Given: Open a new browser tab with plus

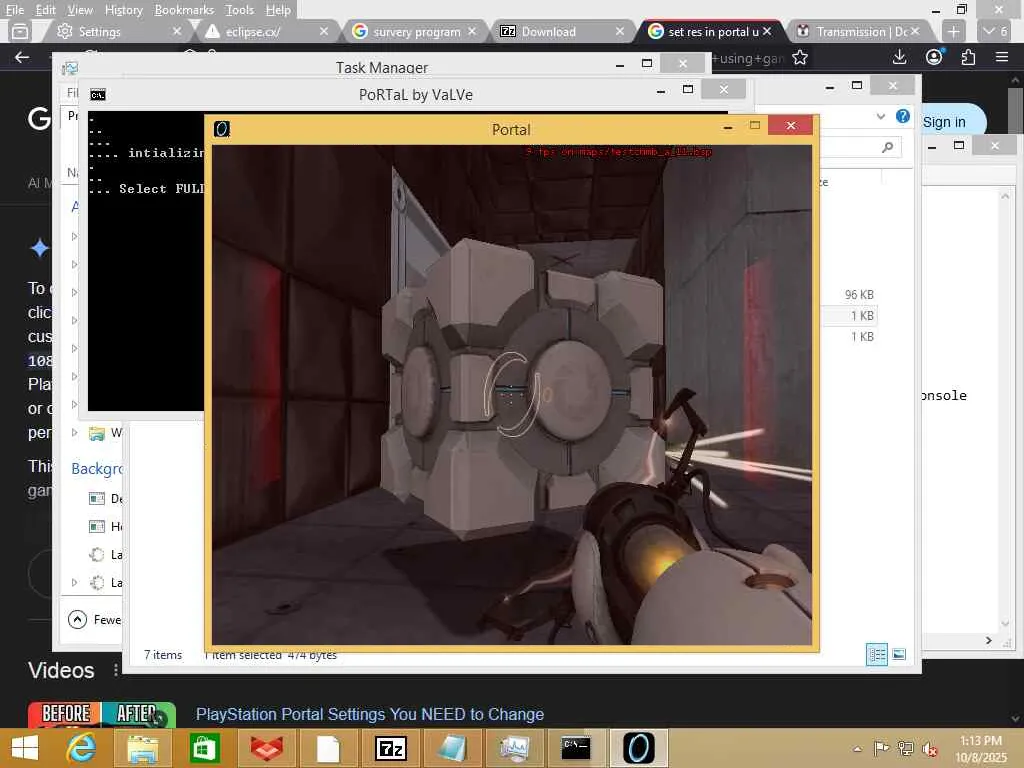Looking at the screenshot, I should (953, 31).
